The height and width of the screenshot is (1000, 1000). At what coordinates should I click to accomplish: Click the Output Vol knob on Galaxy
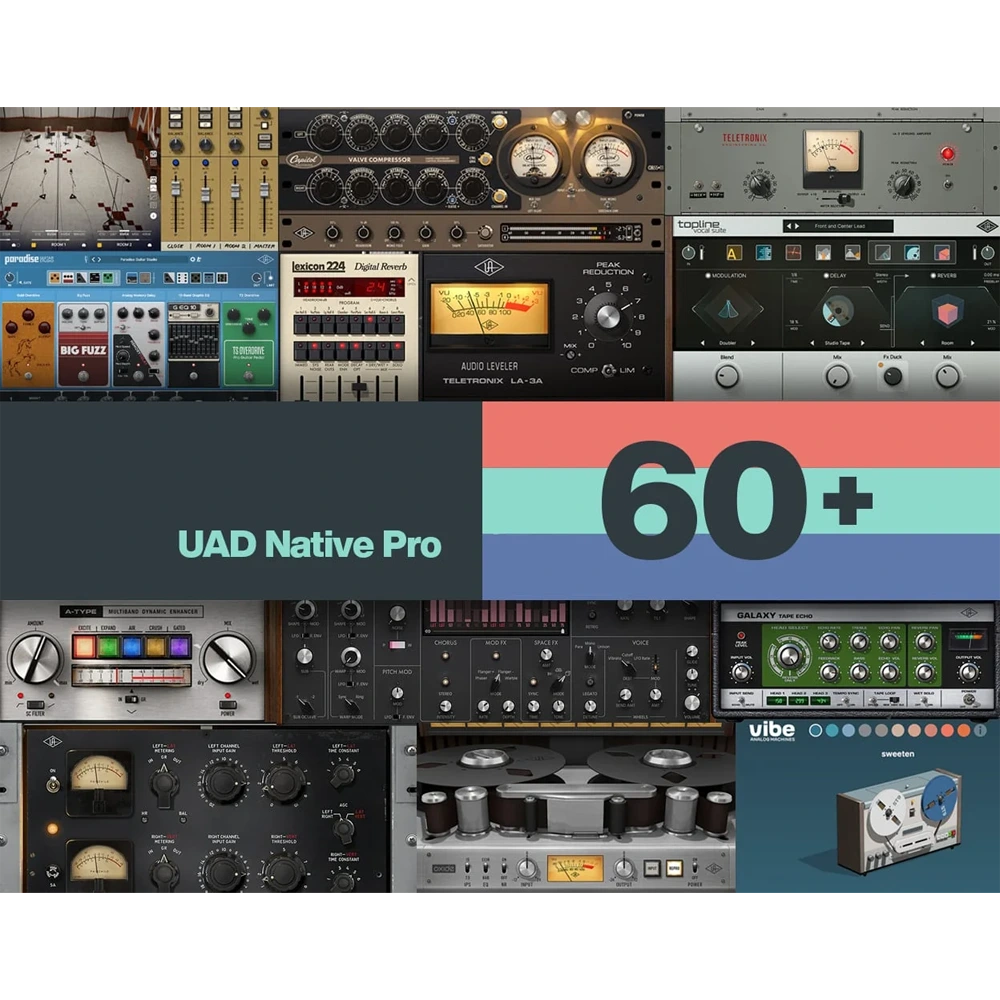969,672
